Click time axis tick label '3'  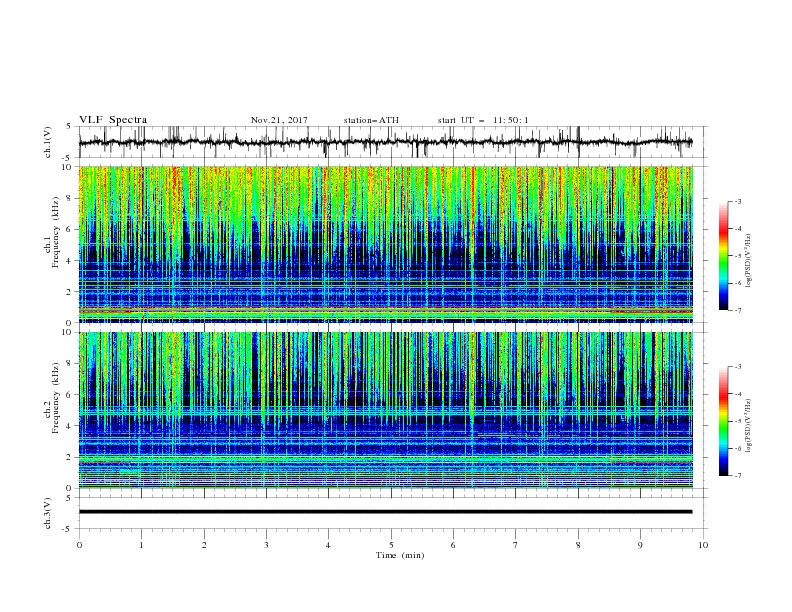coord(266,545)
